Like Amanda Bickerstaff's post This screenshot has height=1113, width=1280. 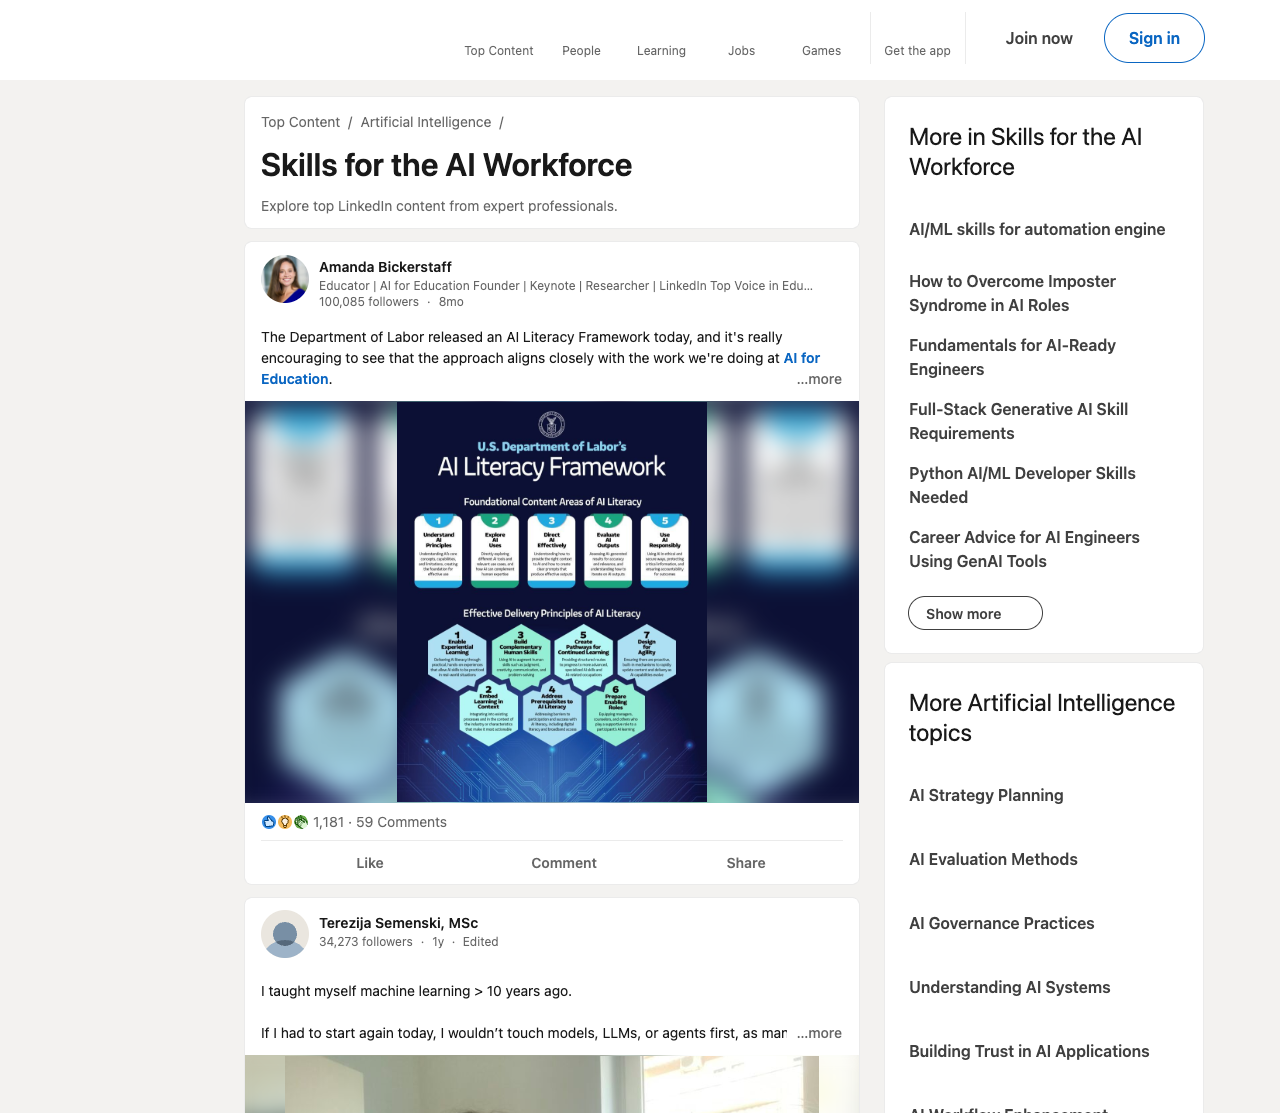370,863
